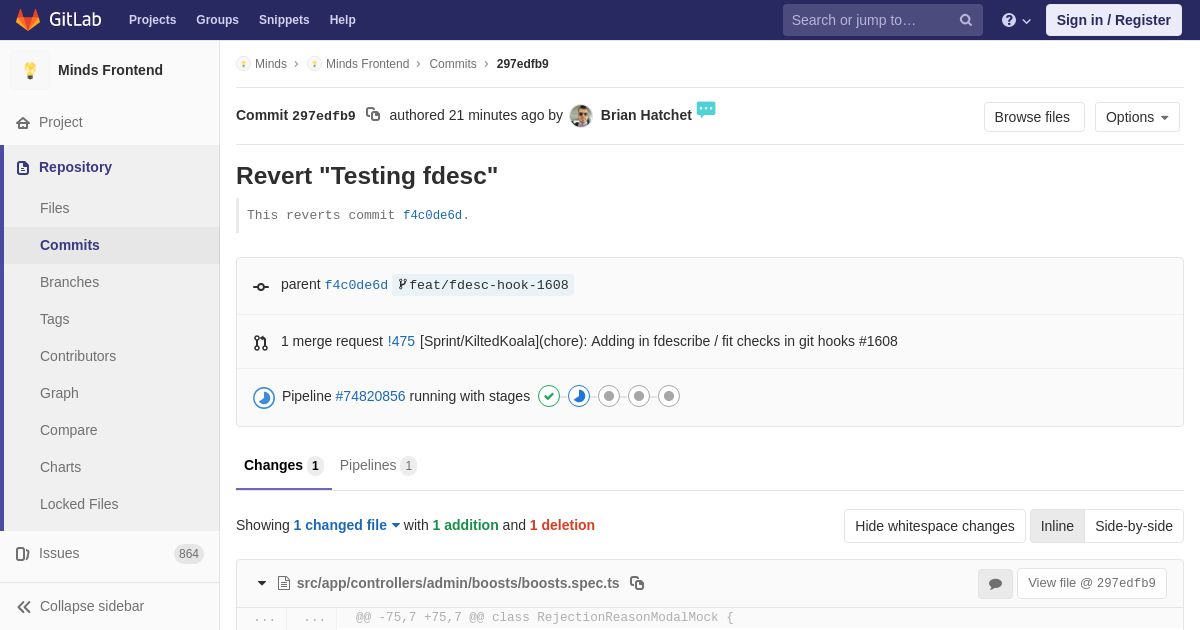1200x630 pixels.
Task: Click Hide whitespace changes button
Action: tap(935, 526)
